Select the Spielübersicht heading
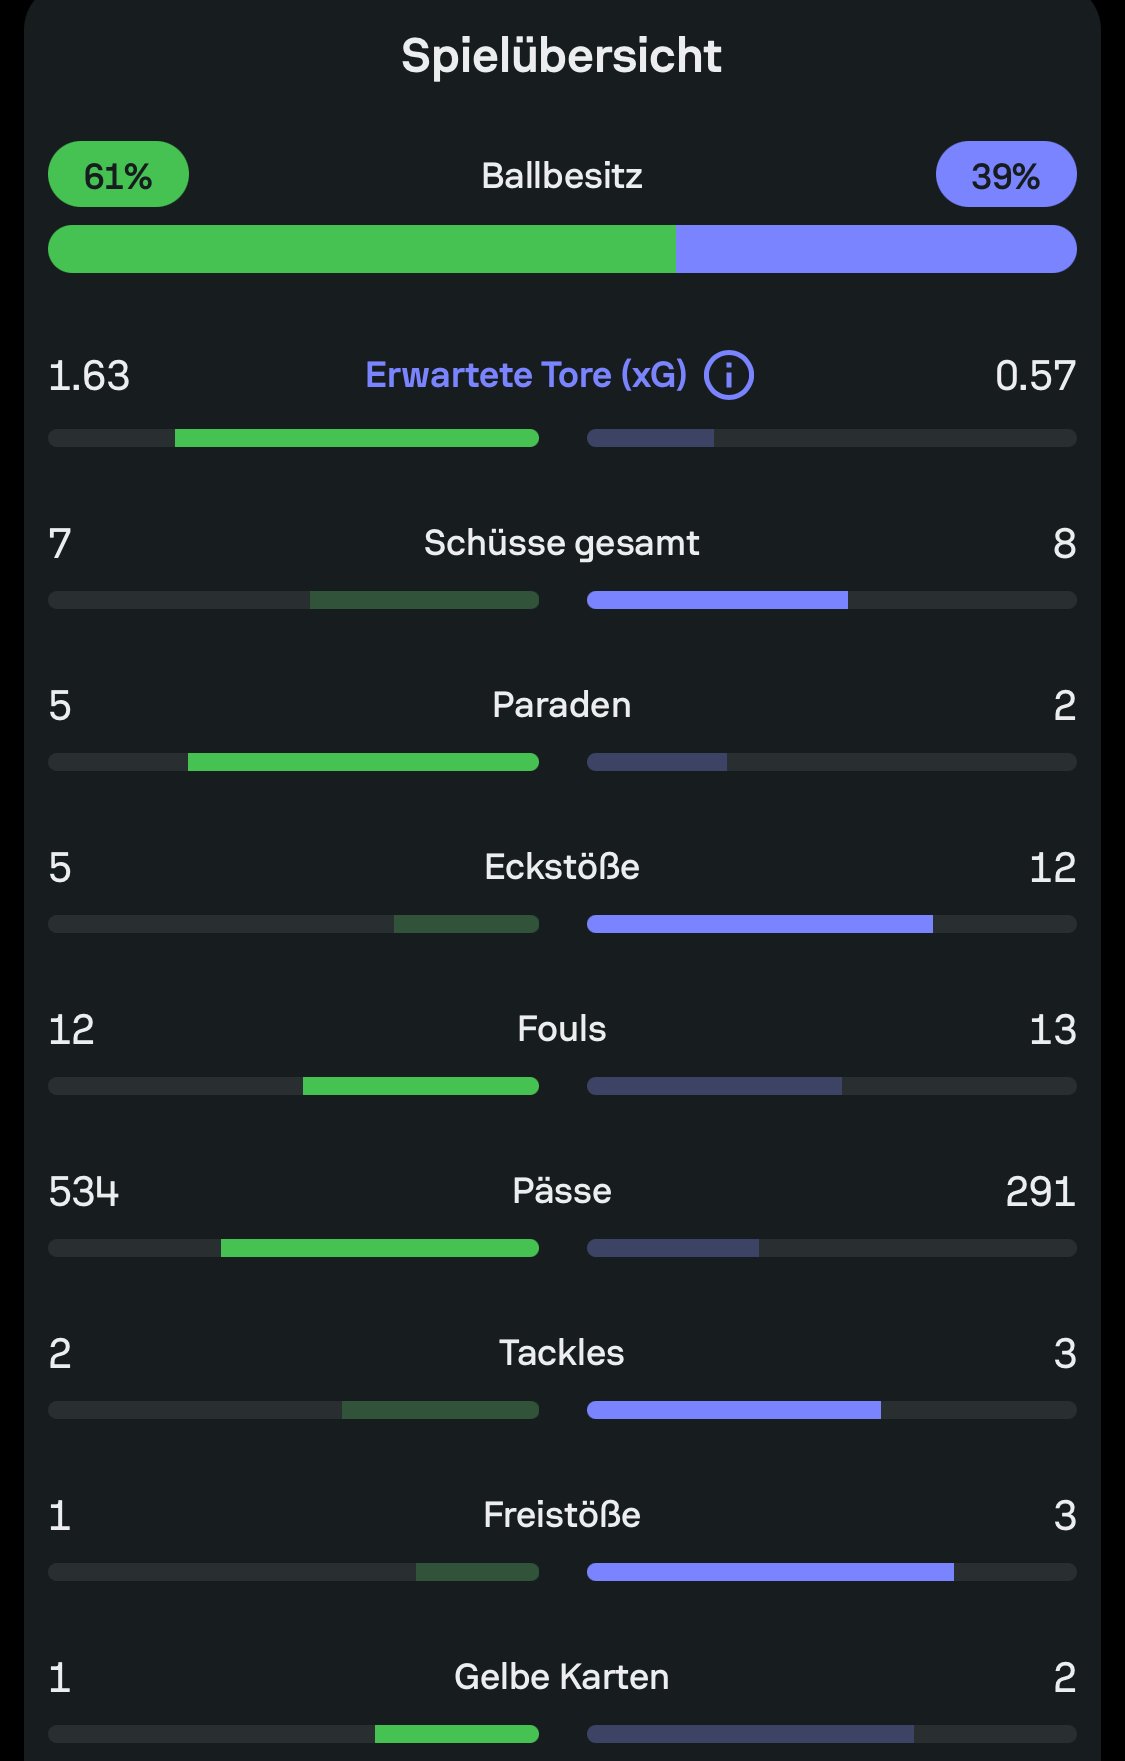 (561, 56)
